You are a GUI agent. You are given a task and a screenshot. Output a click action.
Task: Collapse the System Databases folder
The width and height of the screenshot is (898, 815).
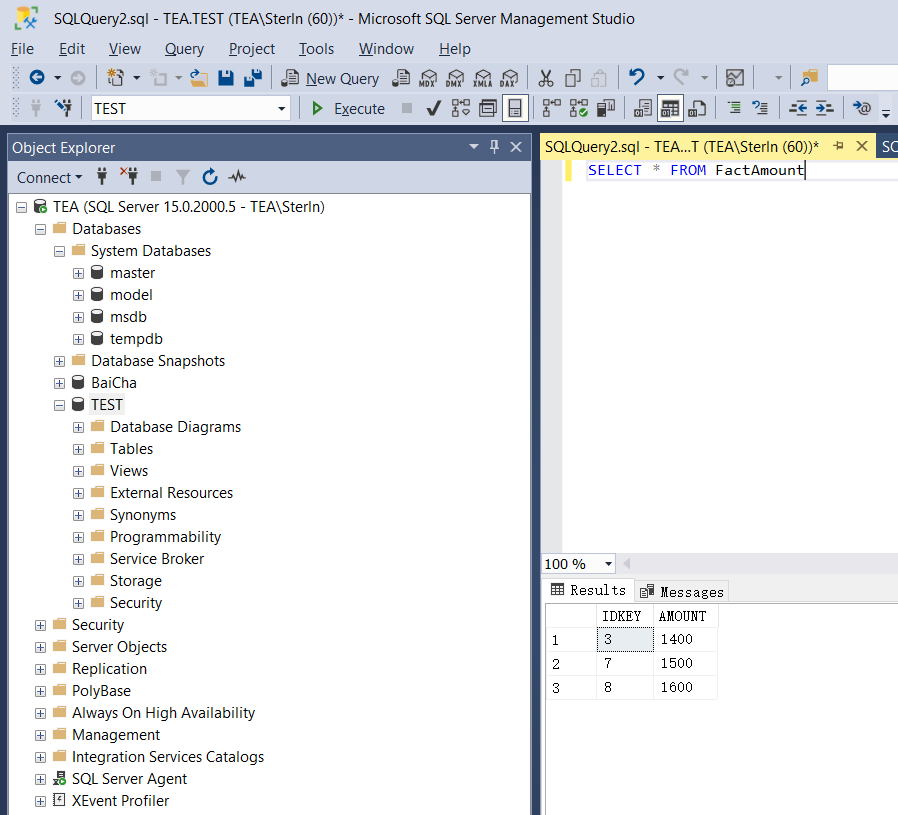point(60,251)
